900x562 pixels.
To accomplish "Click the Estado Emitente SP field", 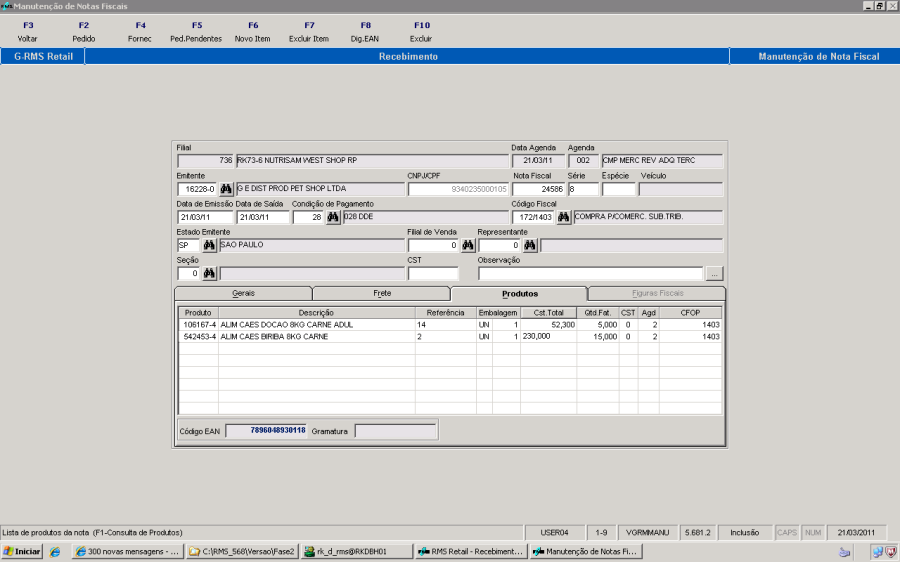I will [189, 245].
